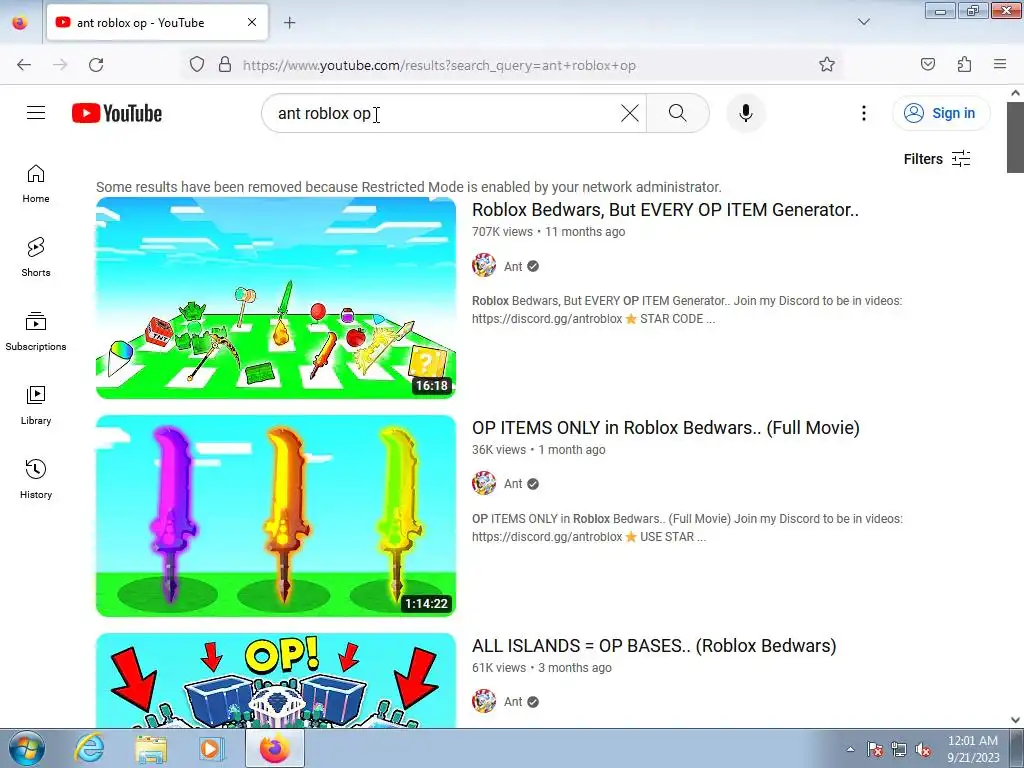Start voice search with the microphone

(746, 113)
